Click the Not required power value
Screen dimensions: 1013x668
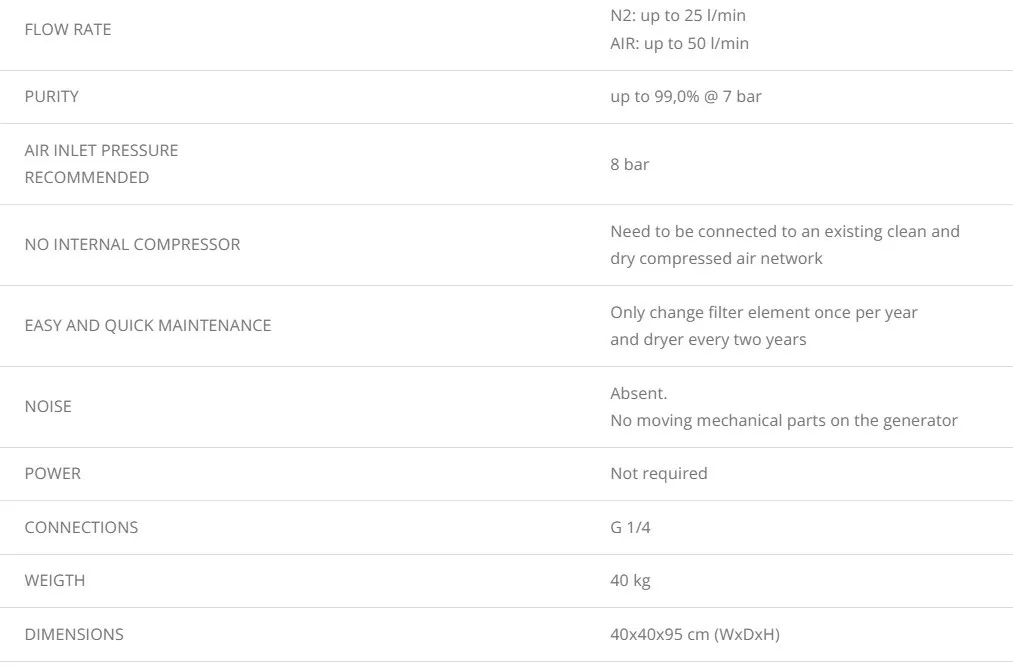tap(658, 474)
